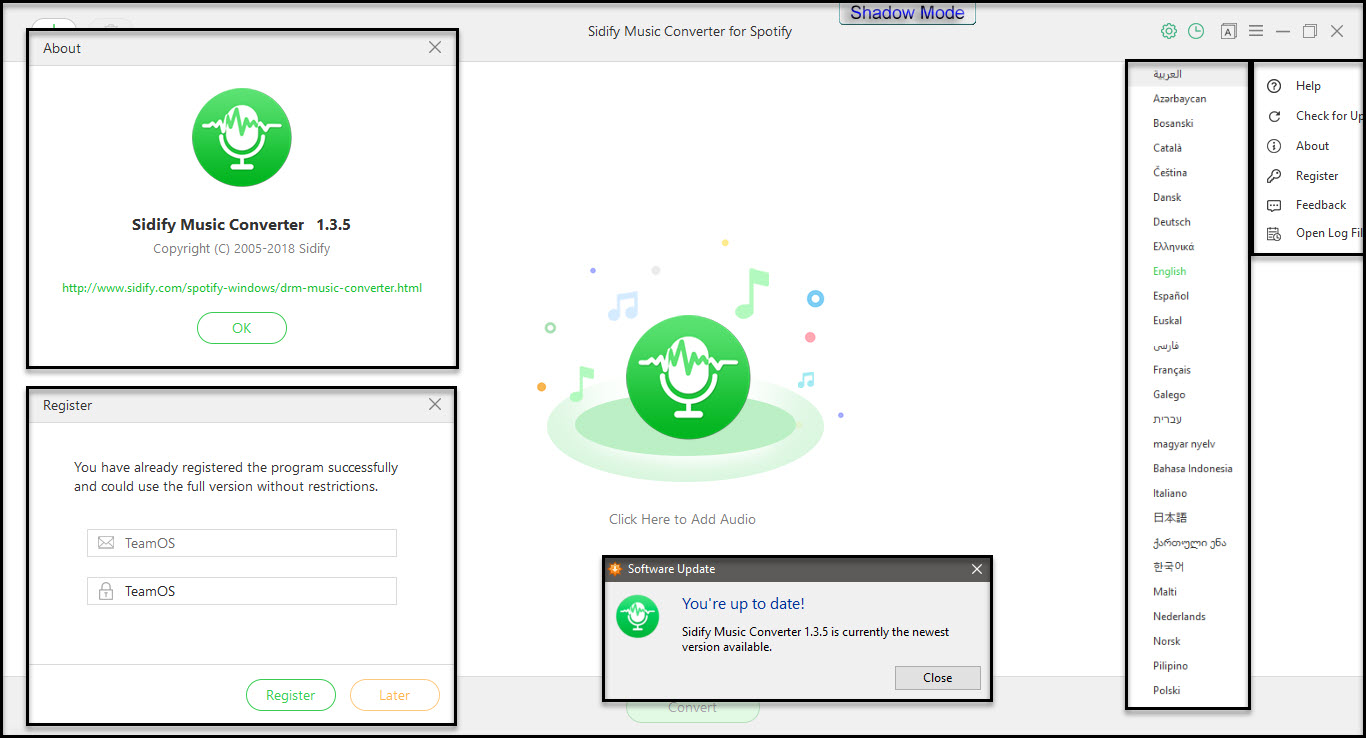
Task: Close the Software Update window with X
Action: coord(977,569)
